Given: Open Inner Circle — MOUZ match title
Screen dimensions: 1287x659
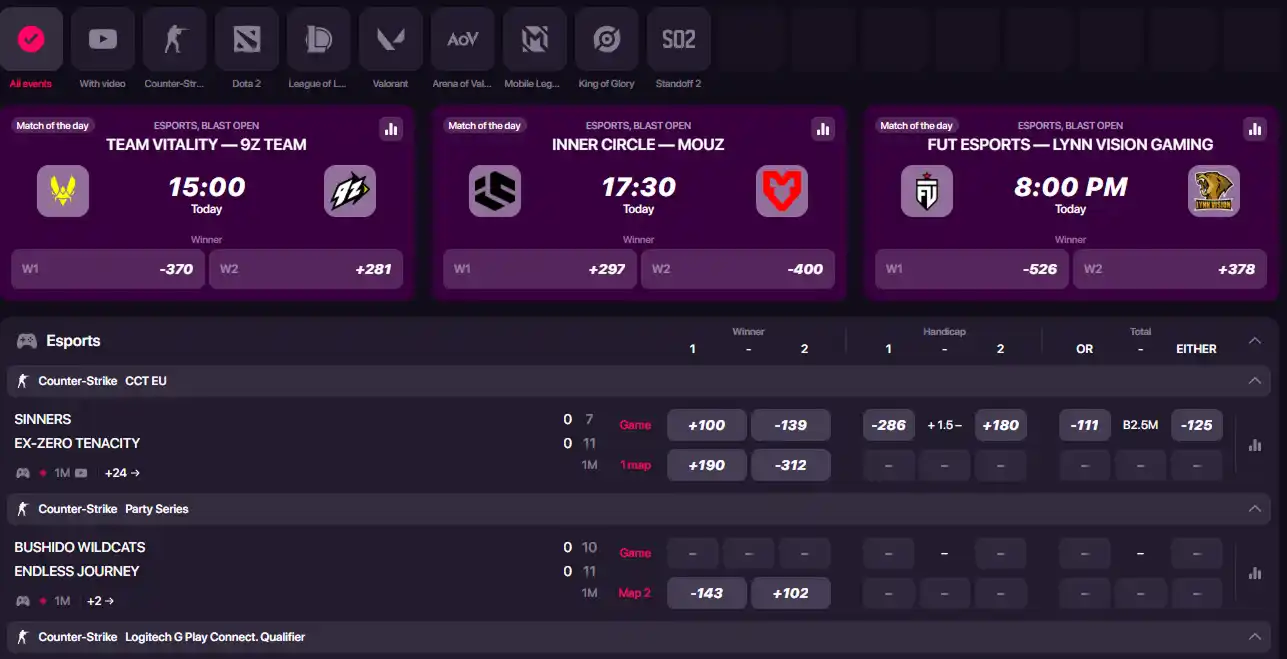Looking at the screenshot, I should click(638, 145).
